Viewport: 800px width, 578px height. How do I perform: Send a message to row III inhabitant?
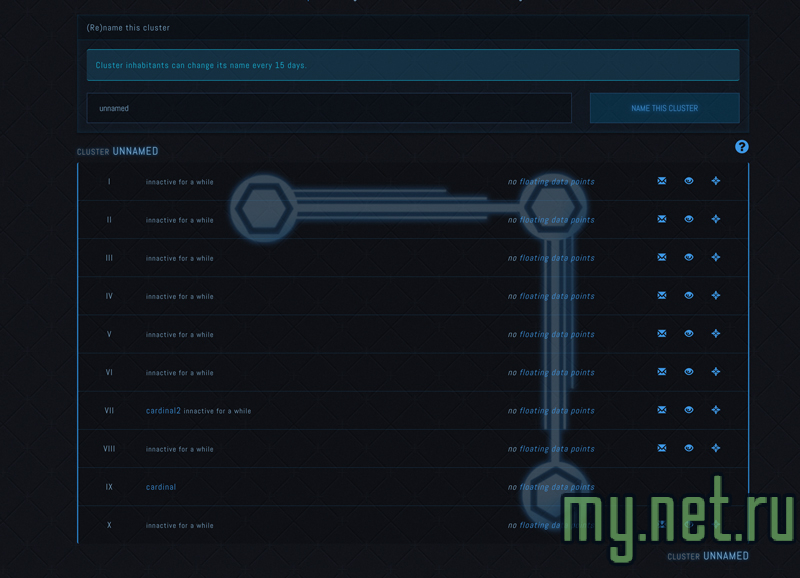click(x=662, y=258)
